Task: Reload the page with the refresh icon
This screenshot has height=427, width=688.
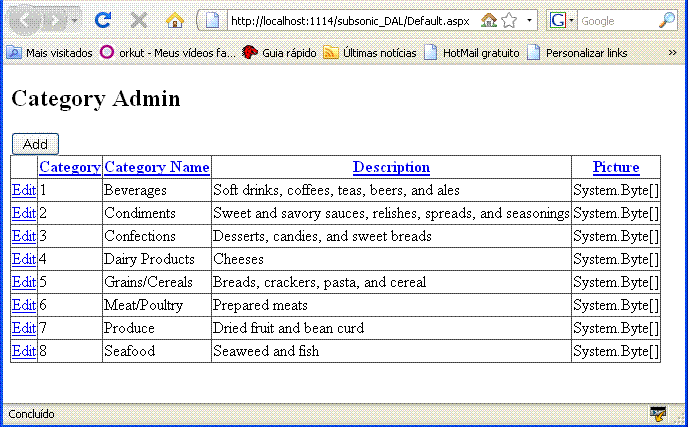Action: pyautogui.click(x=103, y=20)
